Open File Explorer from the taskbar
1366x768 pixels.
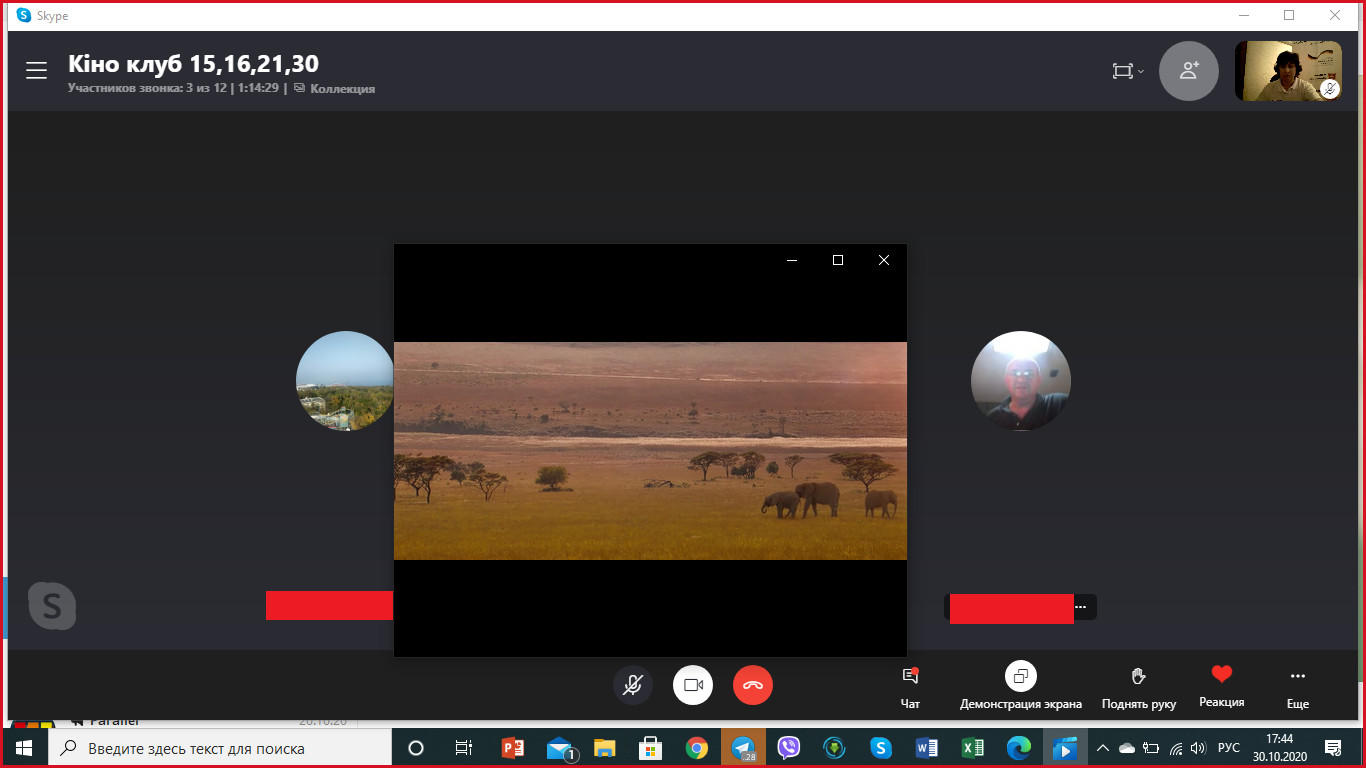(x=605, y=748)
